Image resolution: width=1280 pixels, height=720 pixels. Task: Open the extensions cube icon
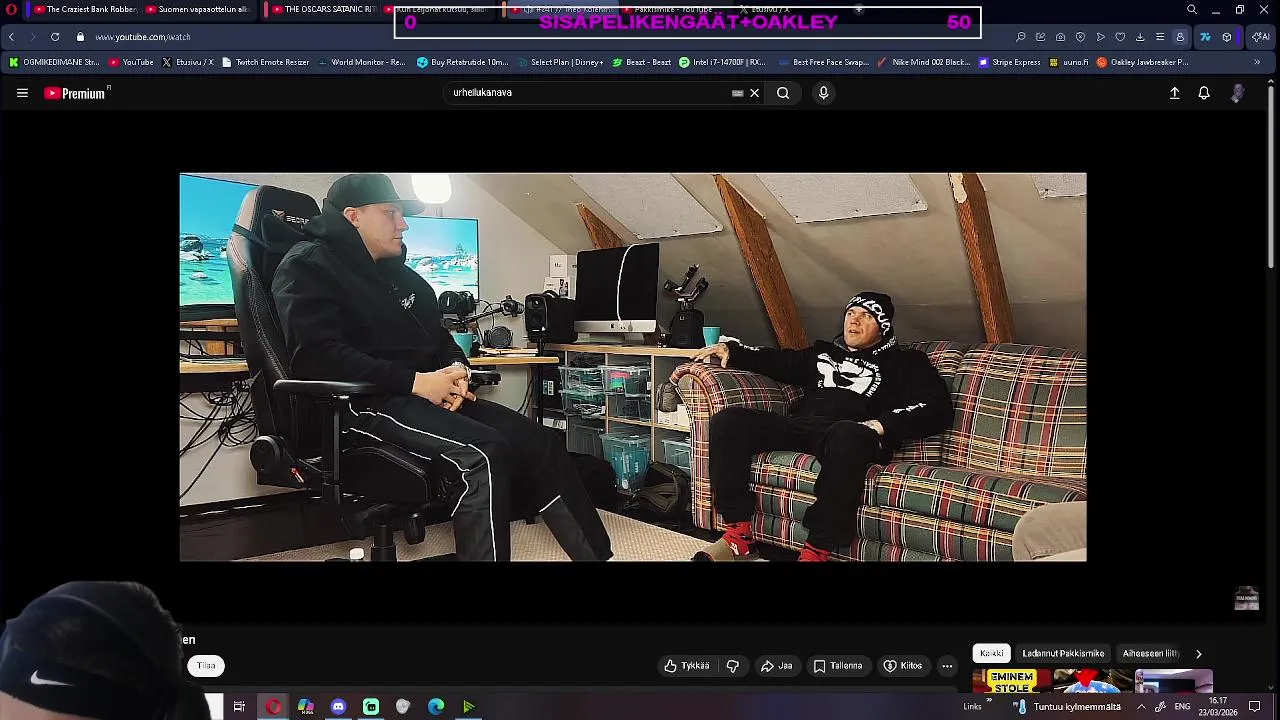[1227, 37]
